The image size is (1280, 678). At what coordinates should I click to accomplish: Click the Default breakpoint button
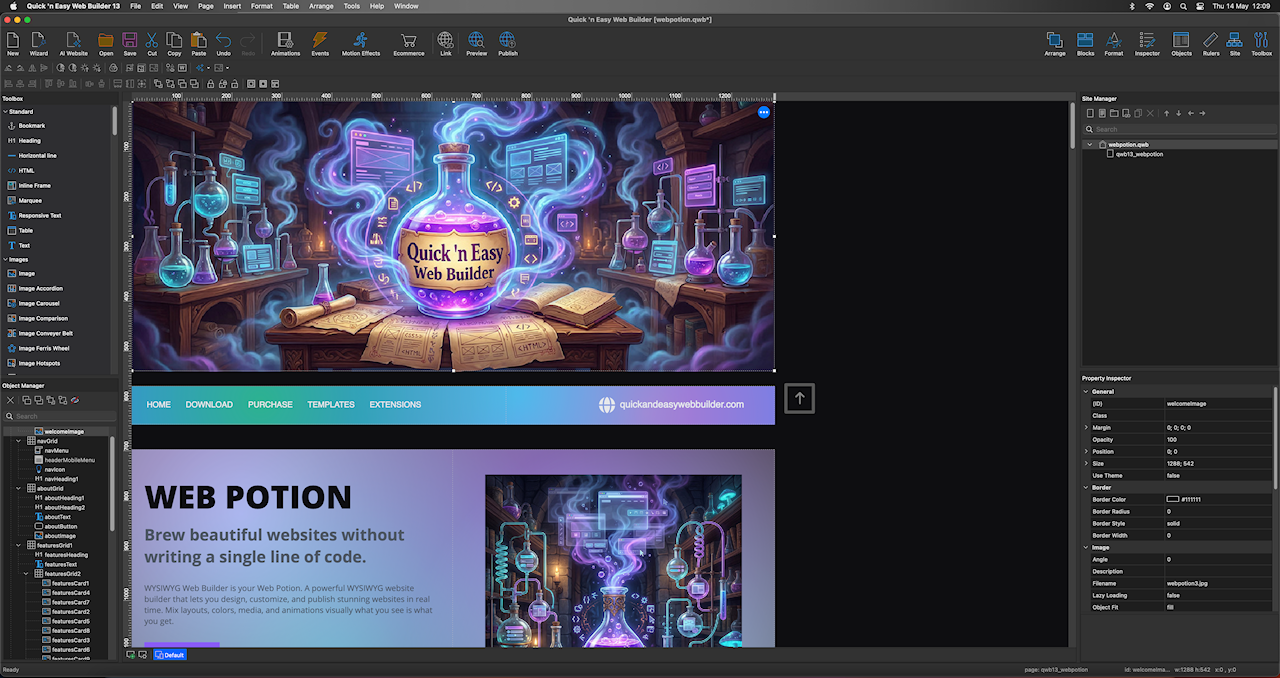click(x=170, y=655)
